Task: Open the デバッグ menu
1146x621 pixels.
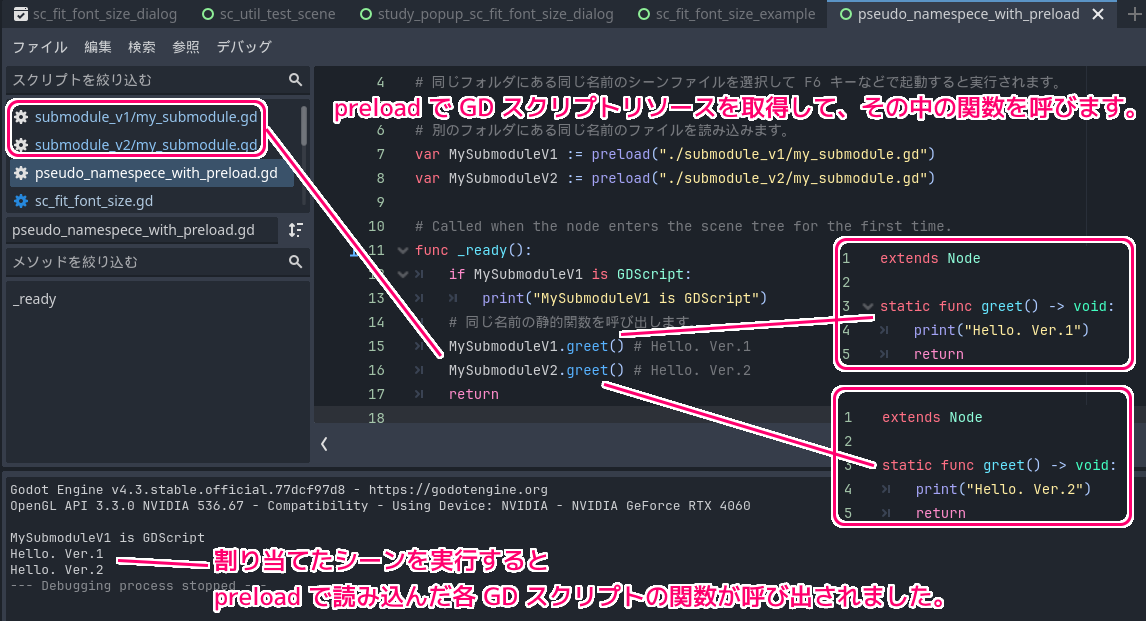Action: 244,48
